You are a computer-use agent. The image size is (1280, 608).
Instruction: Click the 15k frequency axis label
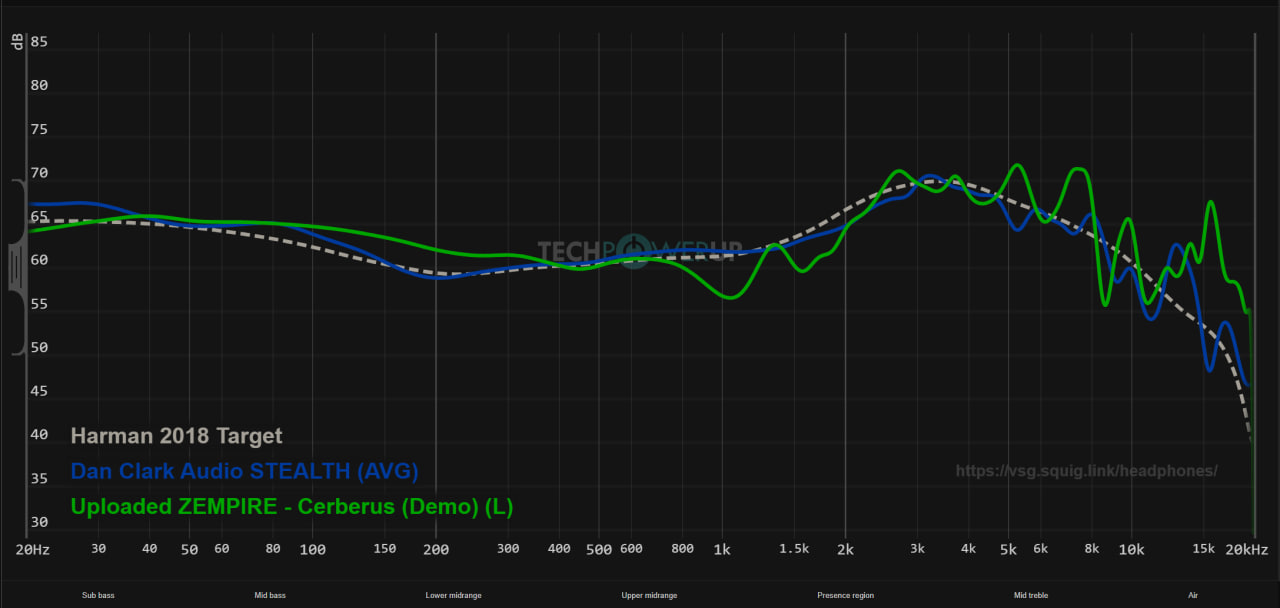pos(1204,549)
